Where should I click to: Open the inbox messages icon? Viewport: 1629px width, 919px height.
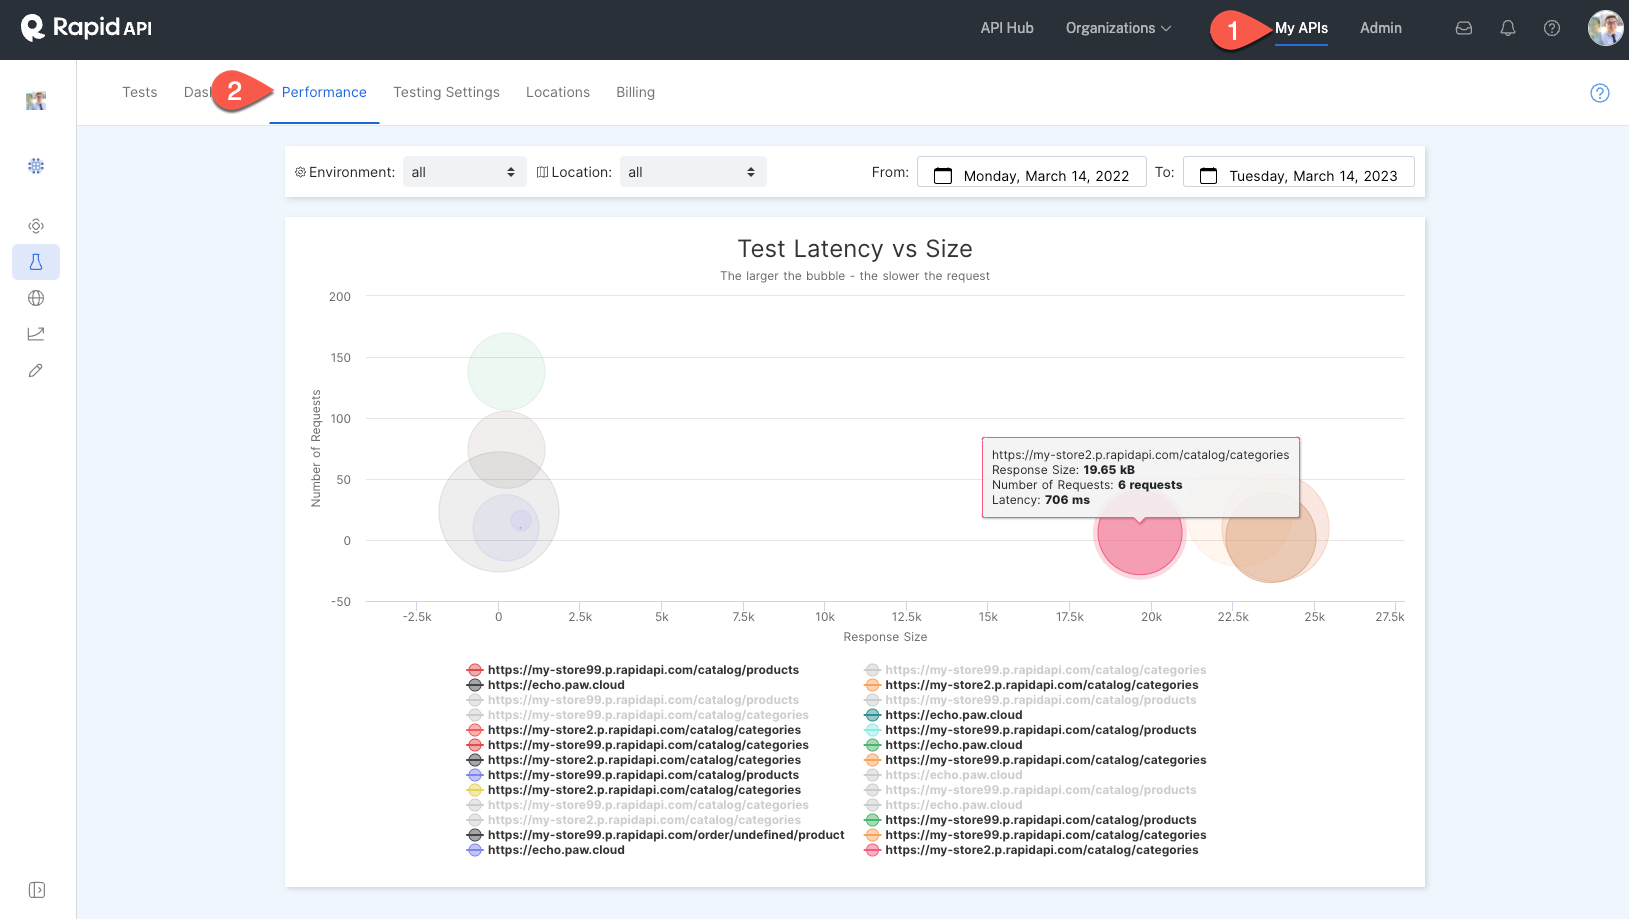1464,28
